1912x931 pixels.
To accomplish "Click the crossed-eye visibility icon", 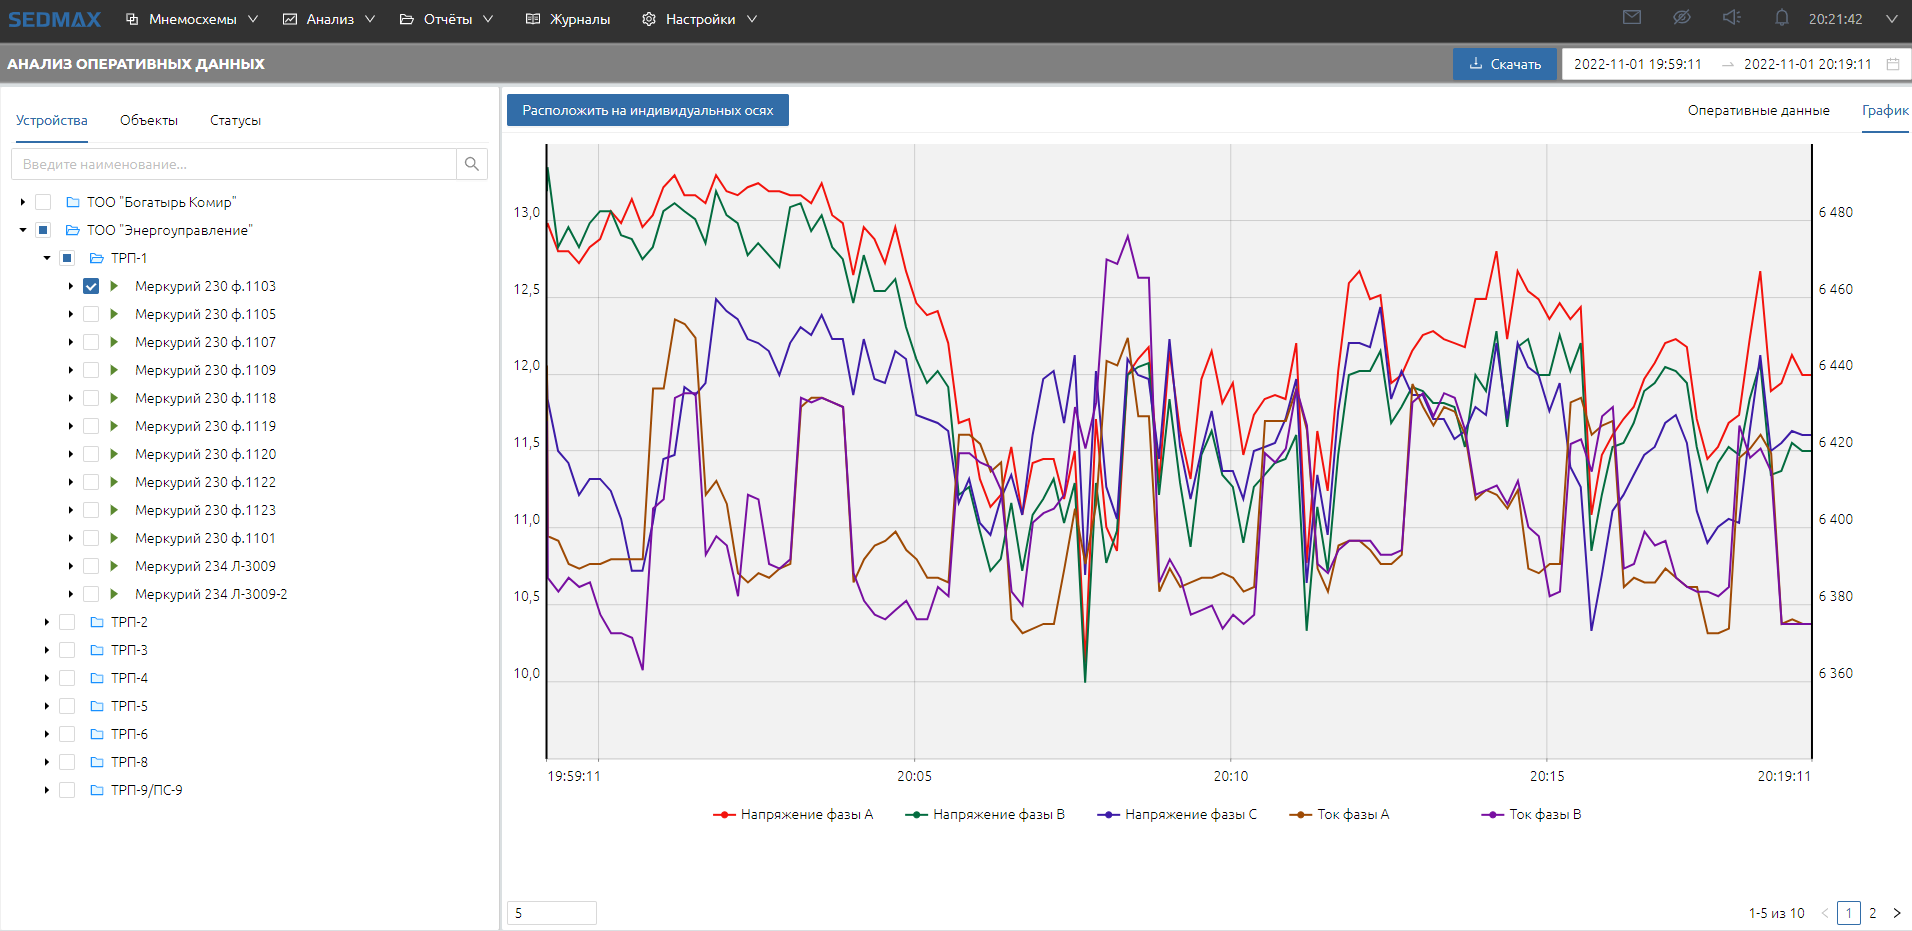I will pyautogui.click(x=1682, y=18).
